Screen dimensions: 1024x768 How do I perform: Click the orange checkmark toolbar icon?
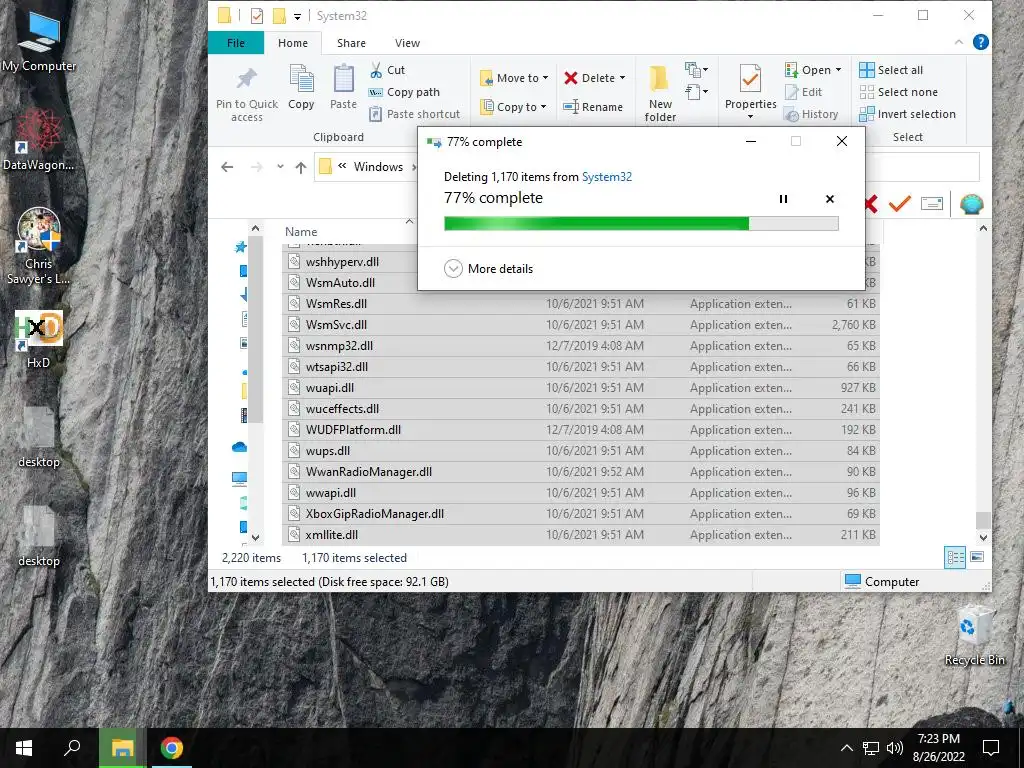point(899,204)
